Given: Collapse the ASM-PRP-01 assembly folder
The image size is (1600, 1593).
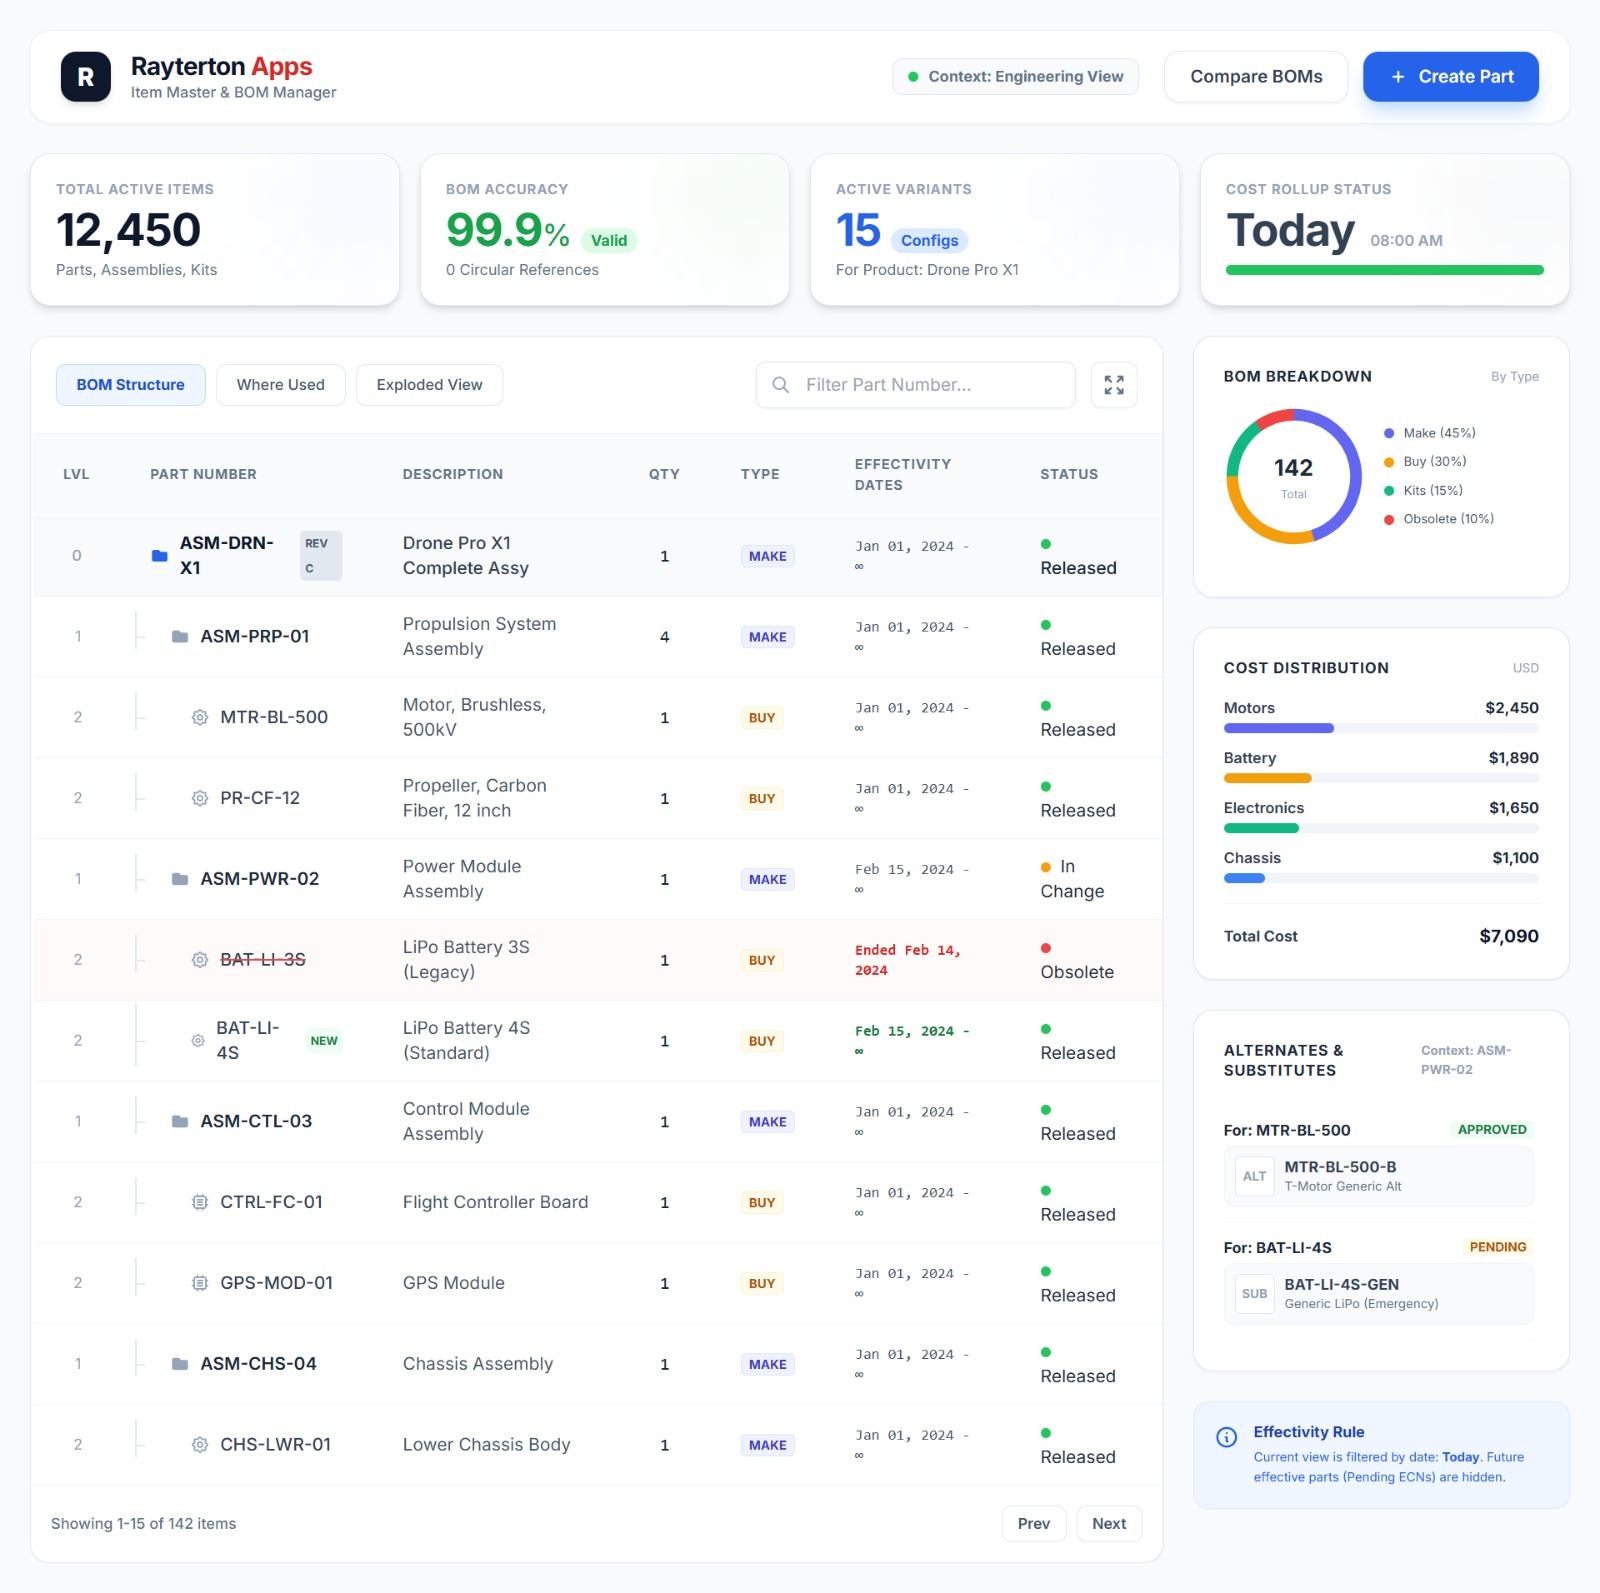Looking at the screenshot, I should click(x=180, y=637).
